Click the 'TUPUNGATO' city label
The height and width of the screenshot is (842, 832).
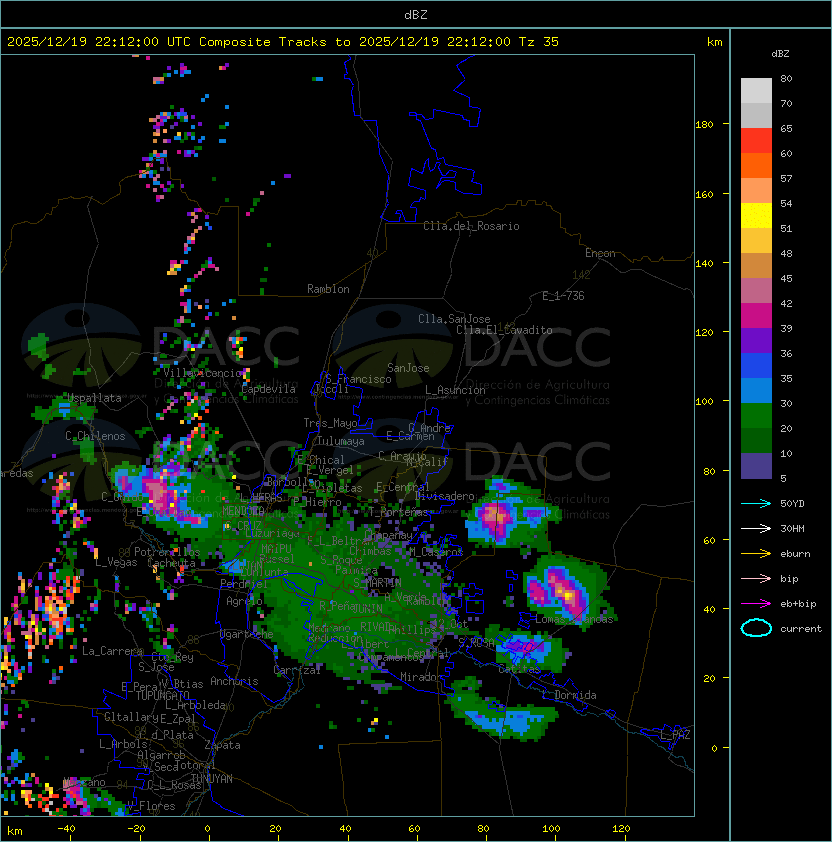pos(162,696)
